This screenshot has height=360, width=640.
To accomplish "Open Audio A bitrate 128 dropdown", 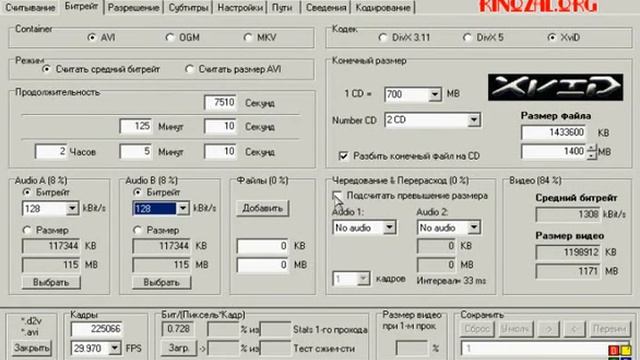I will click(x=72, y=209).
